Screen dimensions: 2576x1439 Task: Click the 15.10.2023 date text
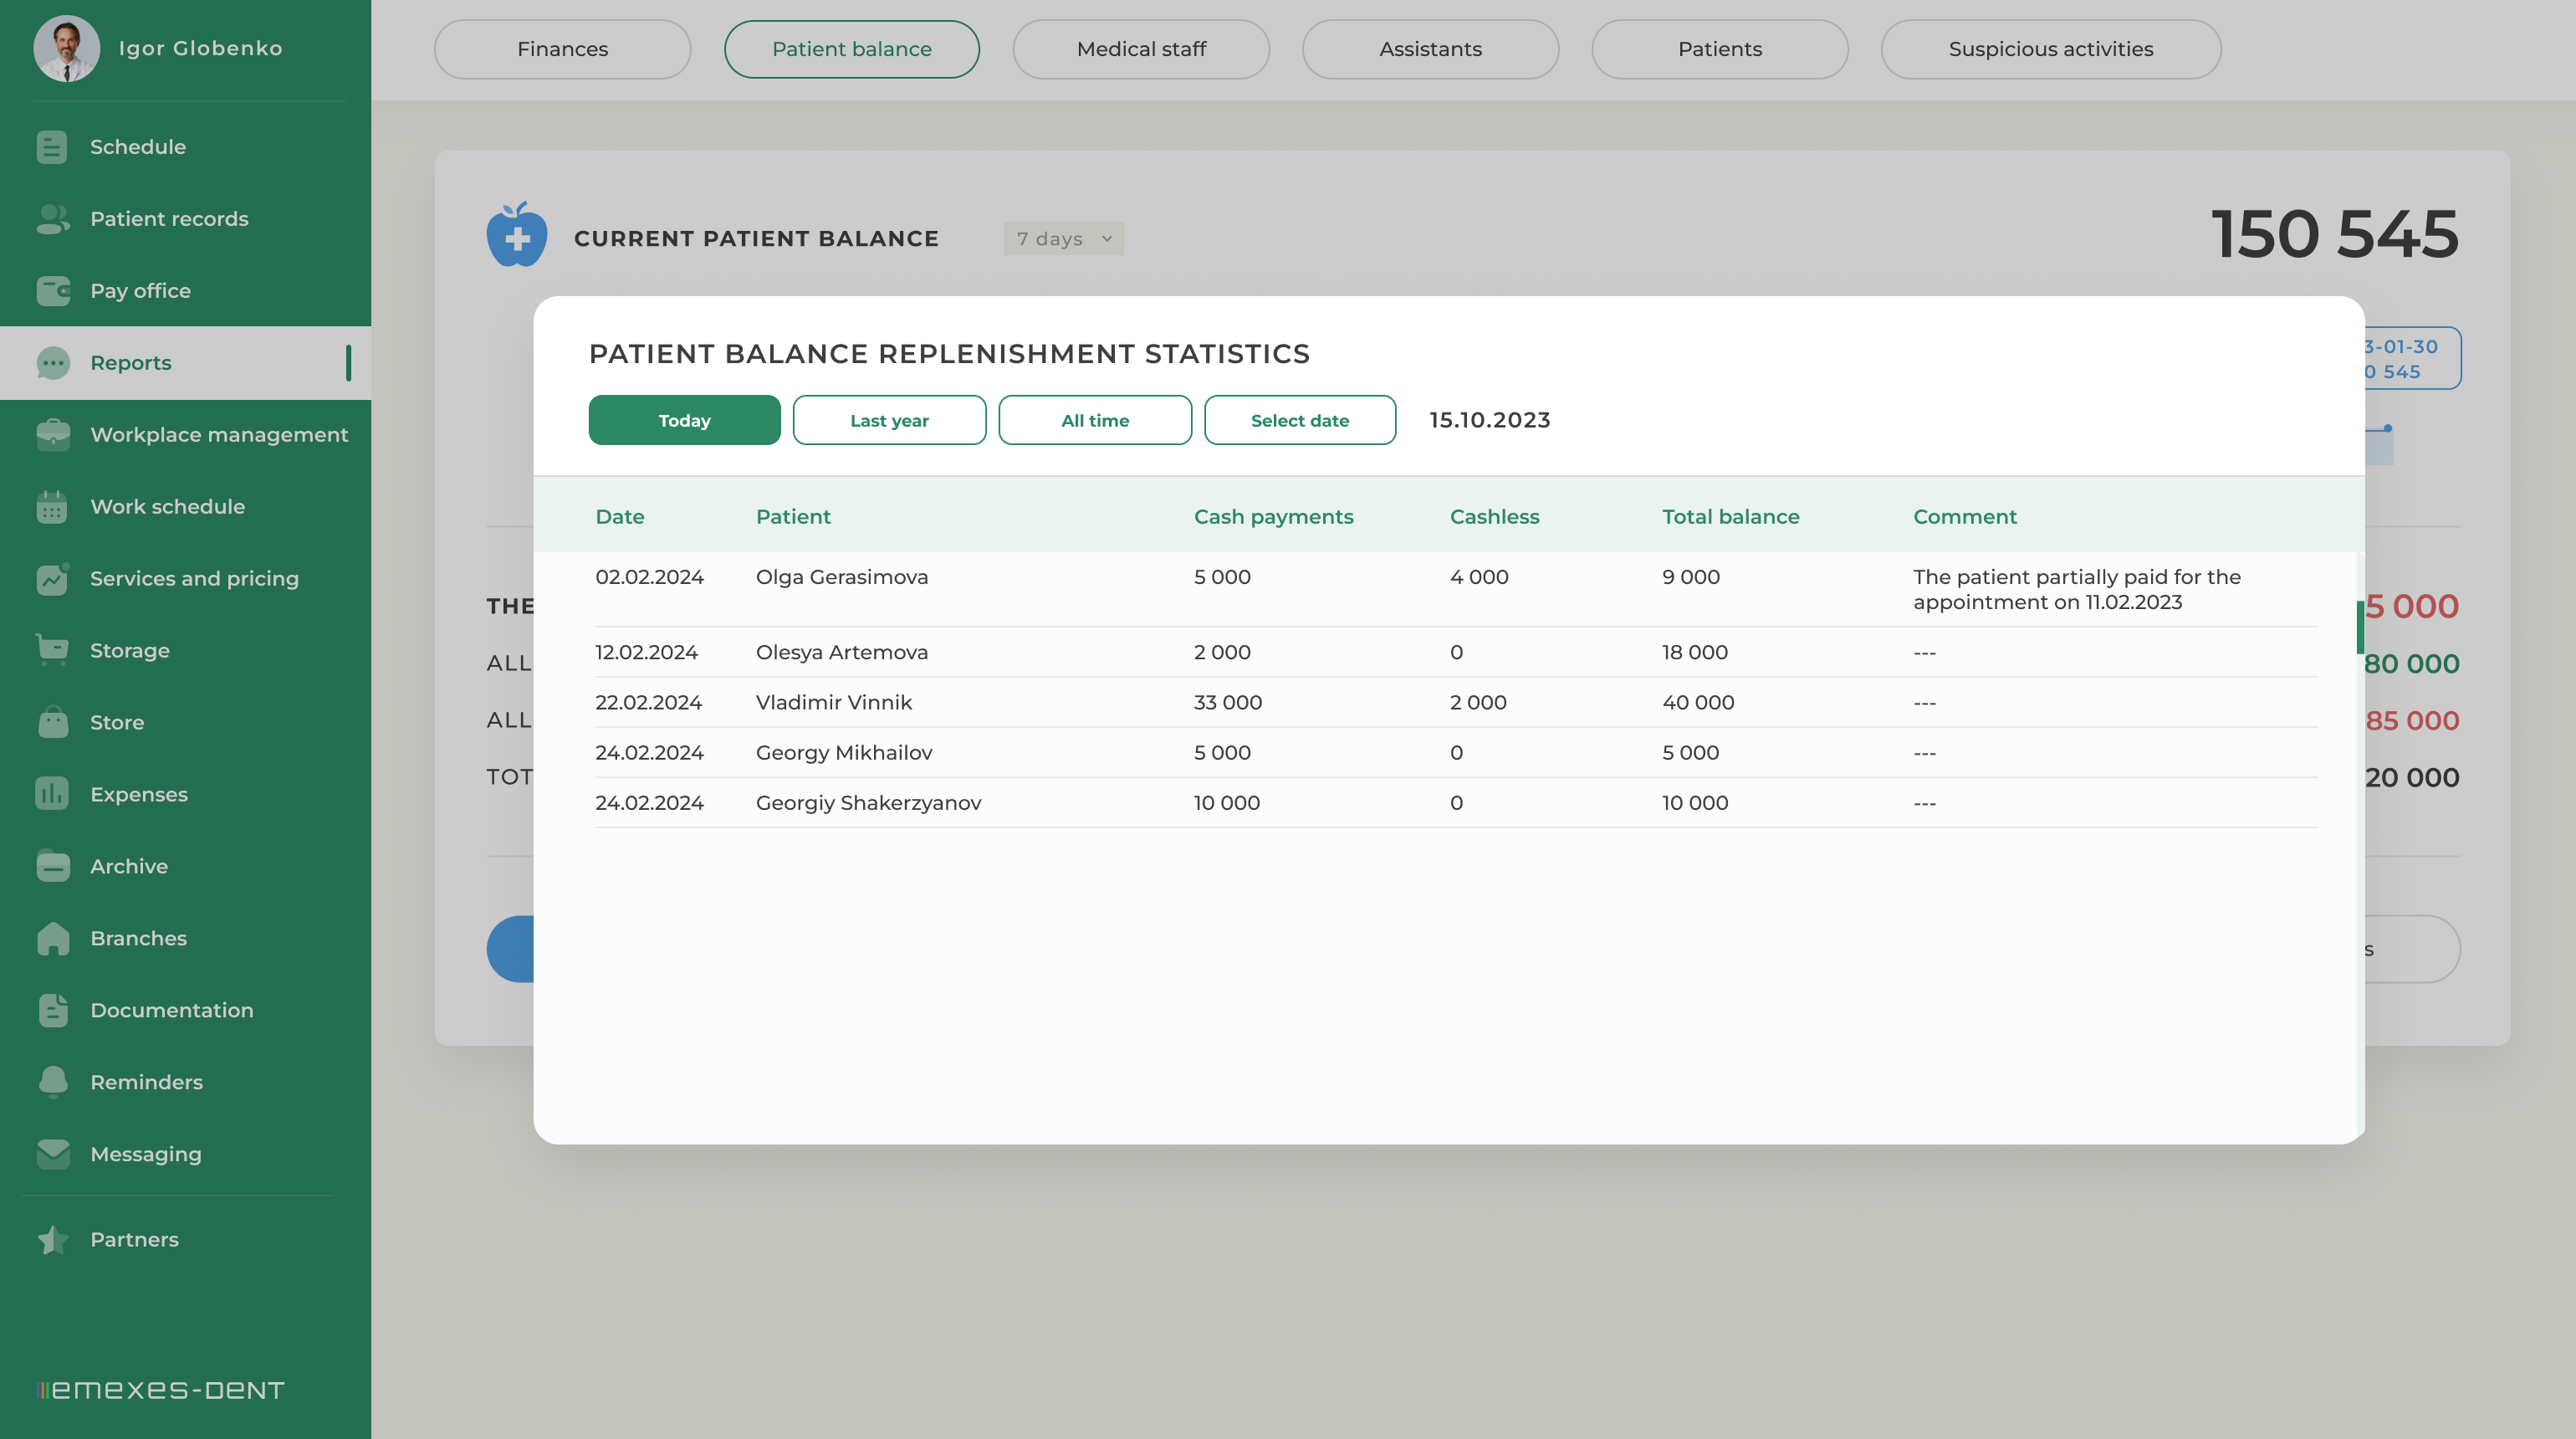(x=1490, y=420)
